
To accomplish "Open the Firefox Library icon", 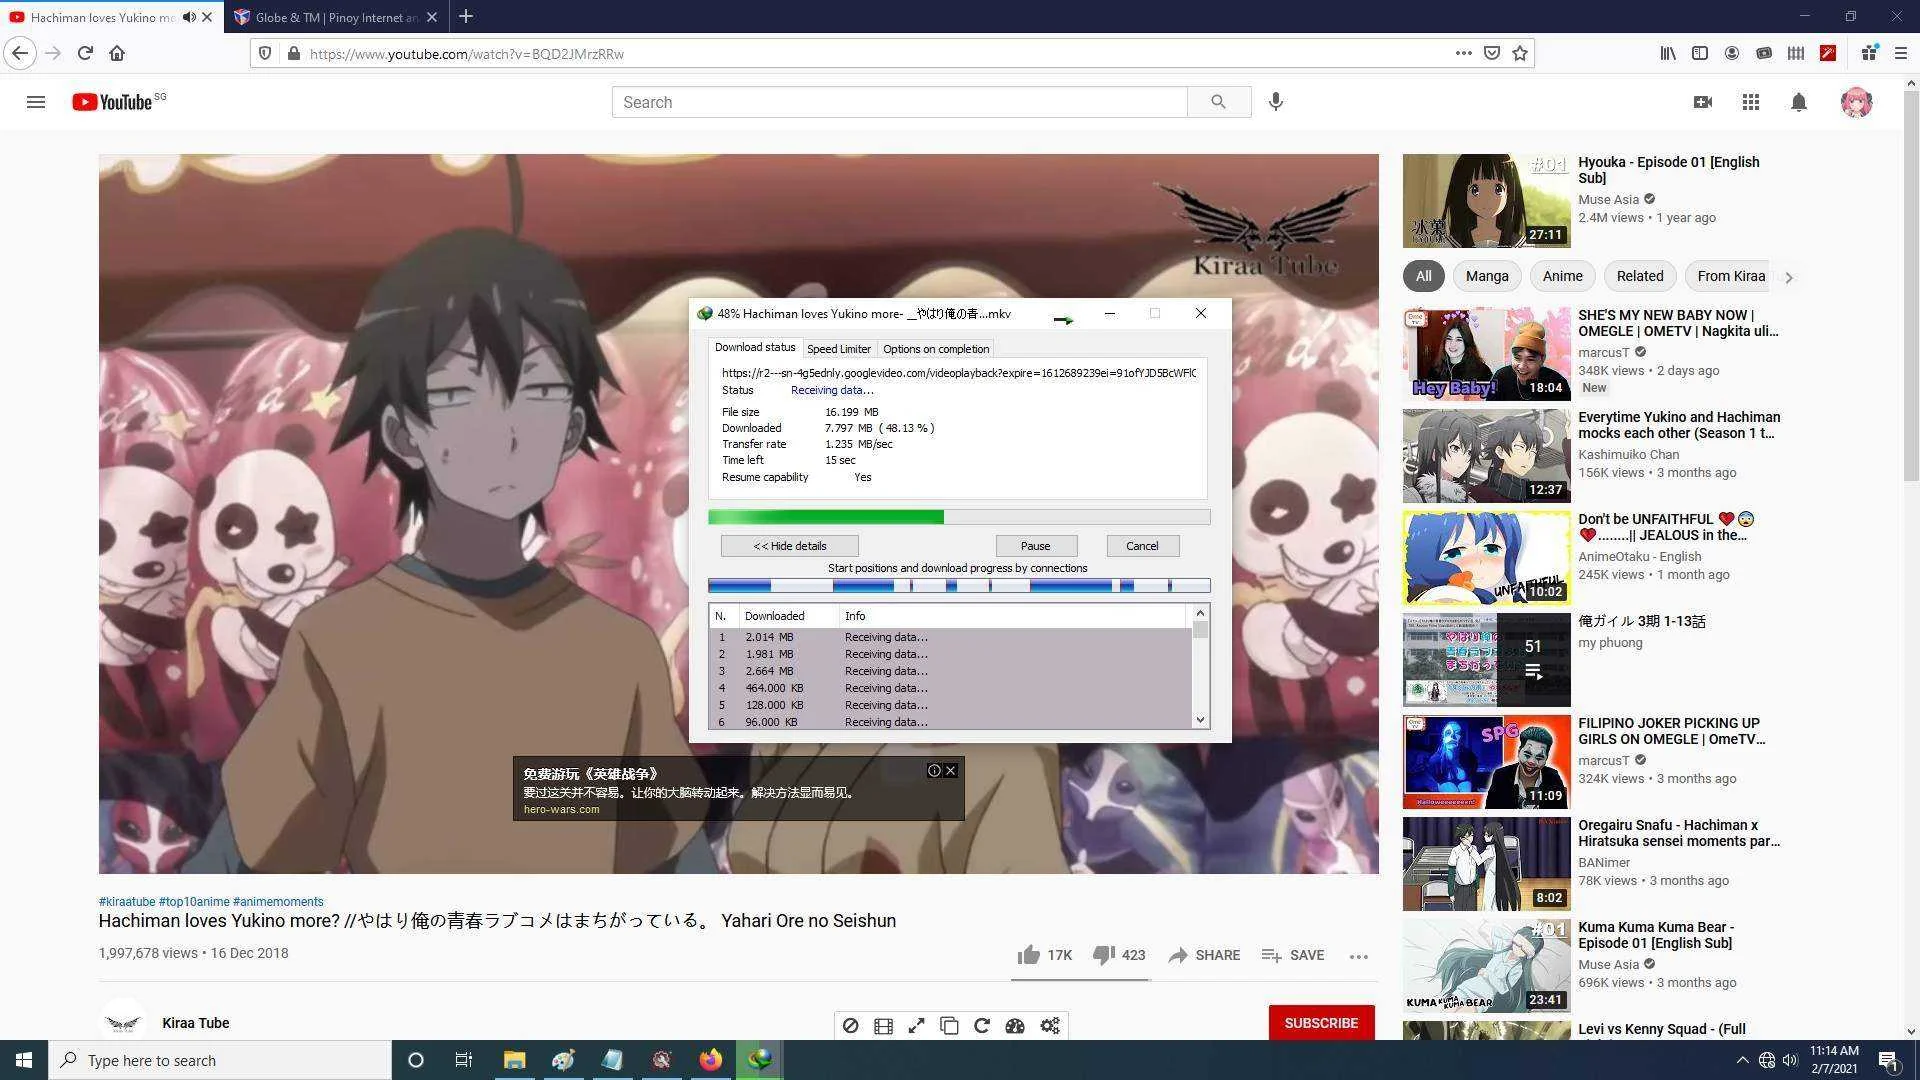I will point(1668,53).
